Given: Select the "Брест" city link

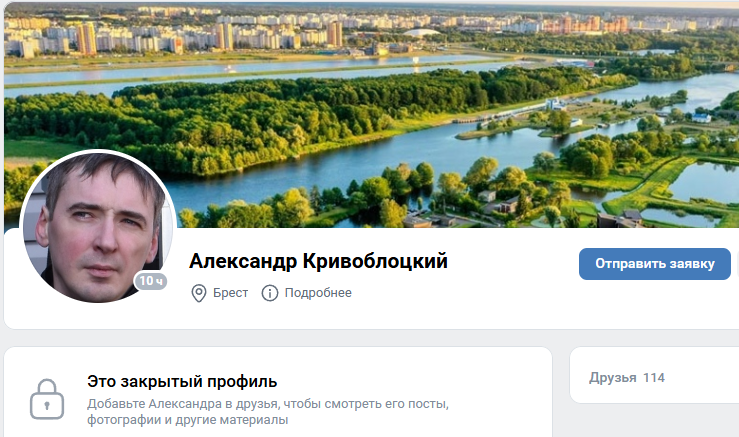Looking at the screenshot, I should pos(230,293).
